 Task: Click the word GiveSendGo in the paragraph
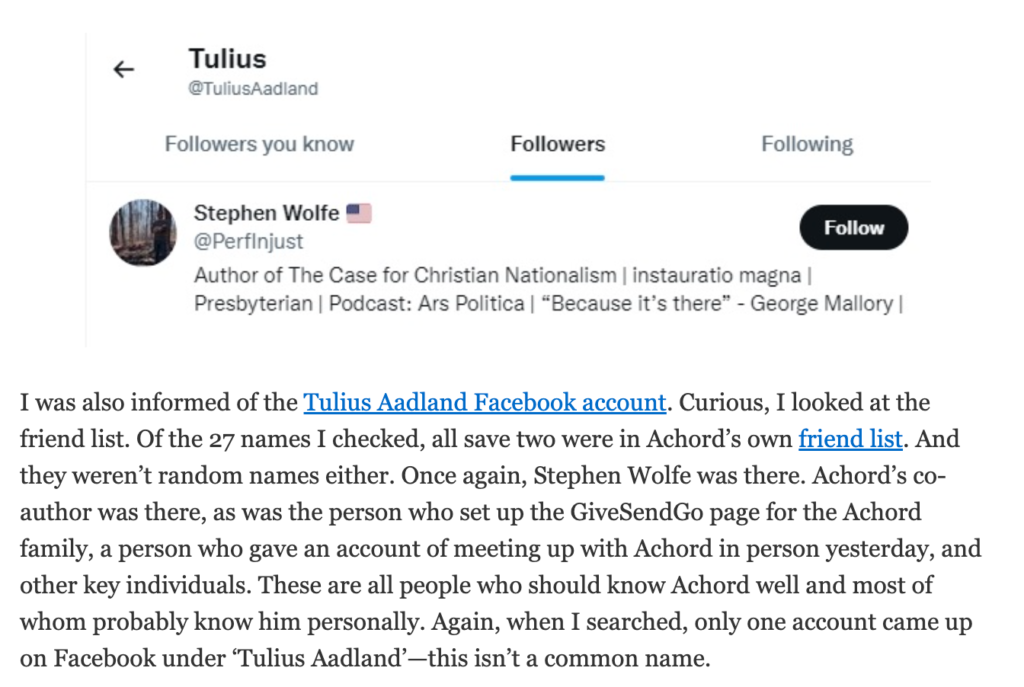[637, 512]
